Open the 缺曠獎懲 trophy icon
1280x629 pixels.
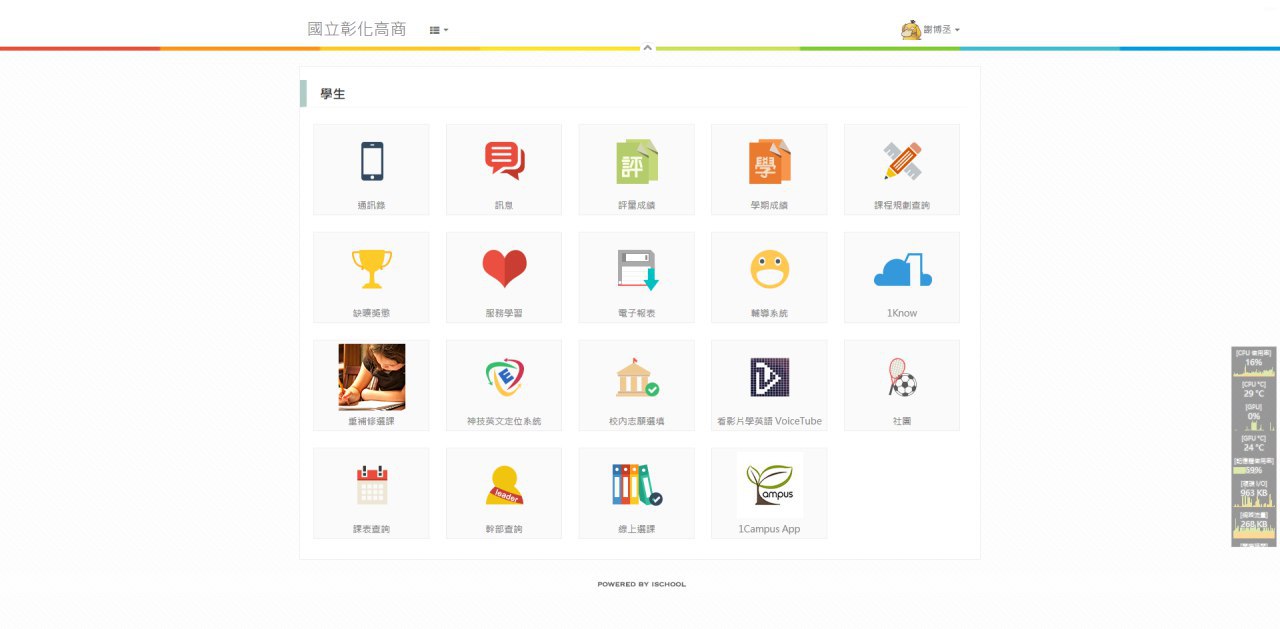pyautogui.click(x=371, y=270)
